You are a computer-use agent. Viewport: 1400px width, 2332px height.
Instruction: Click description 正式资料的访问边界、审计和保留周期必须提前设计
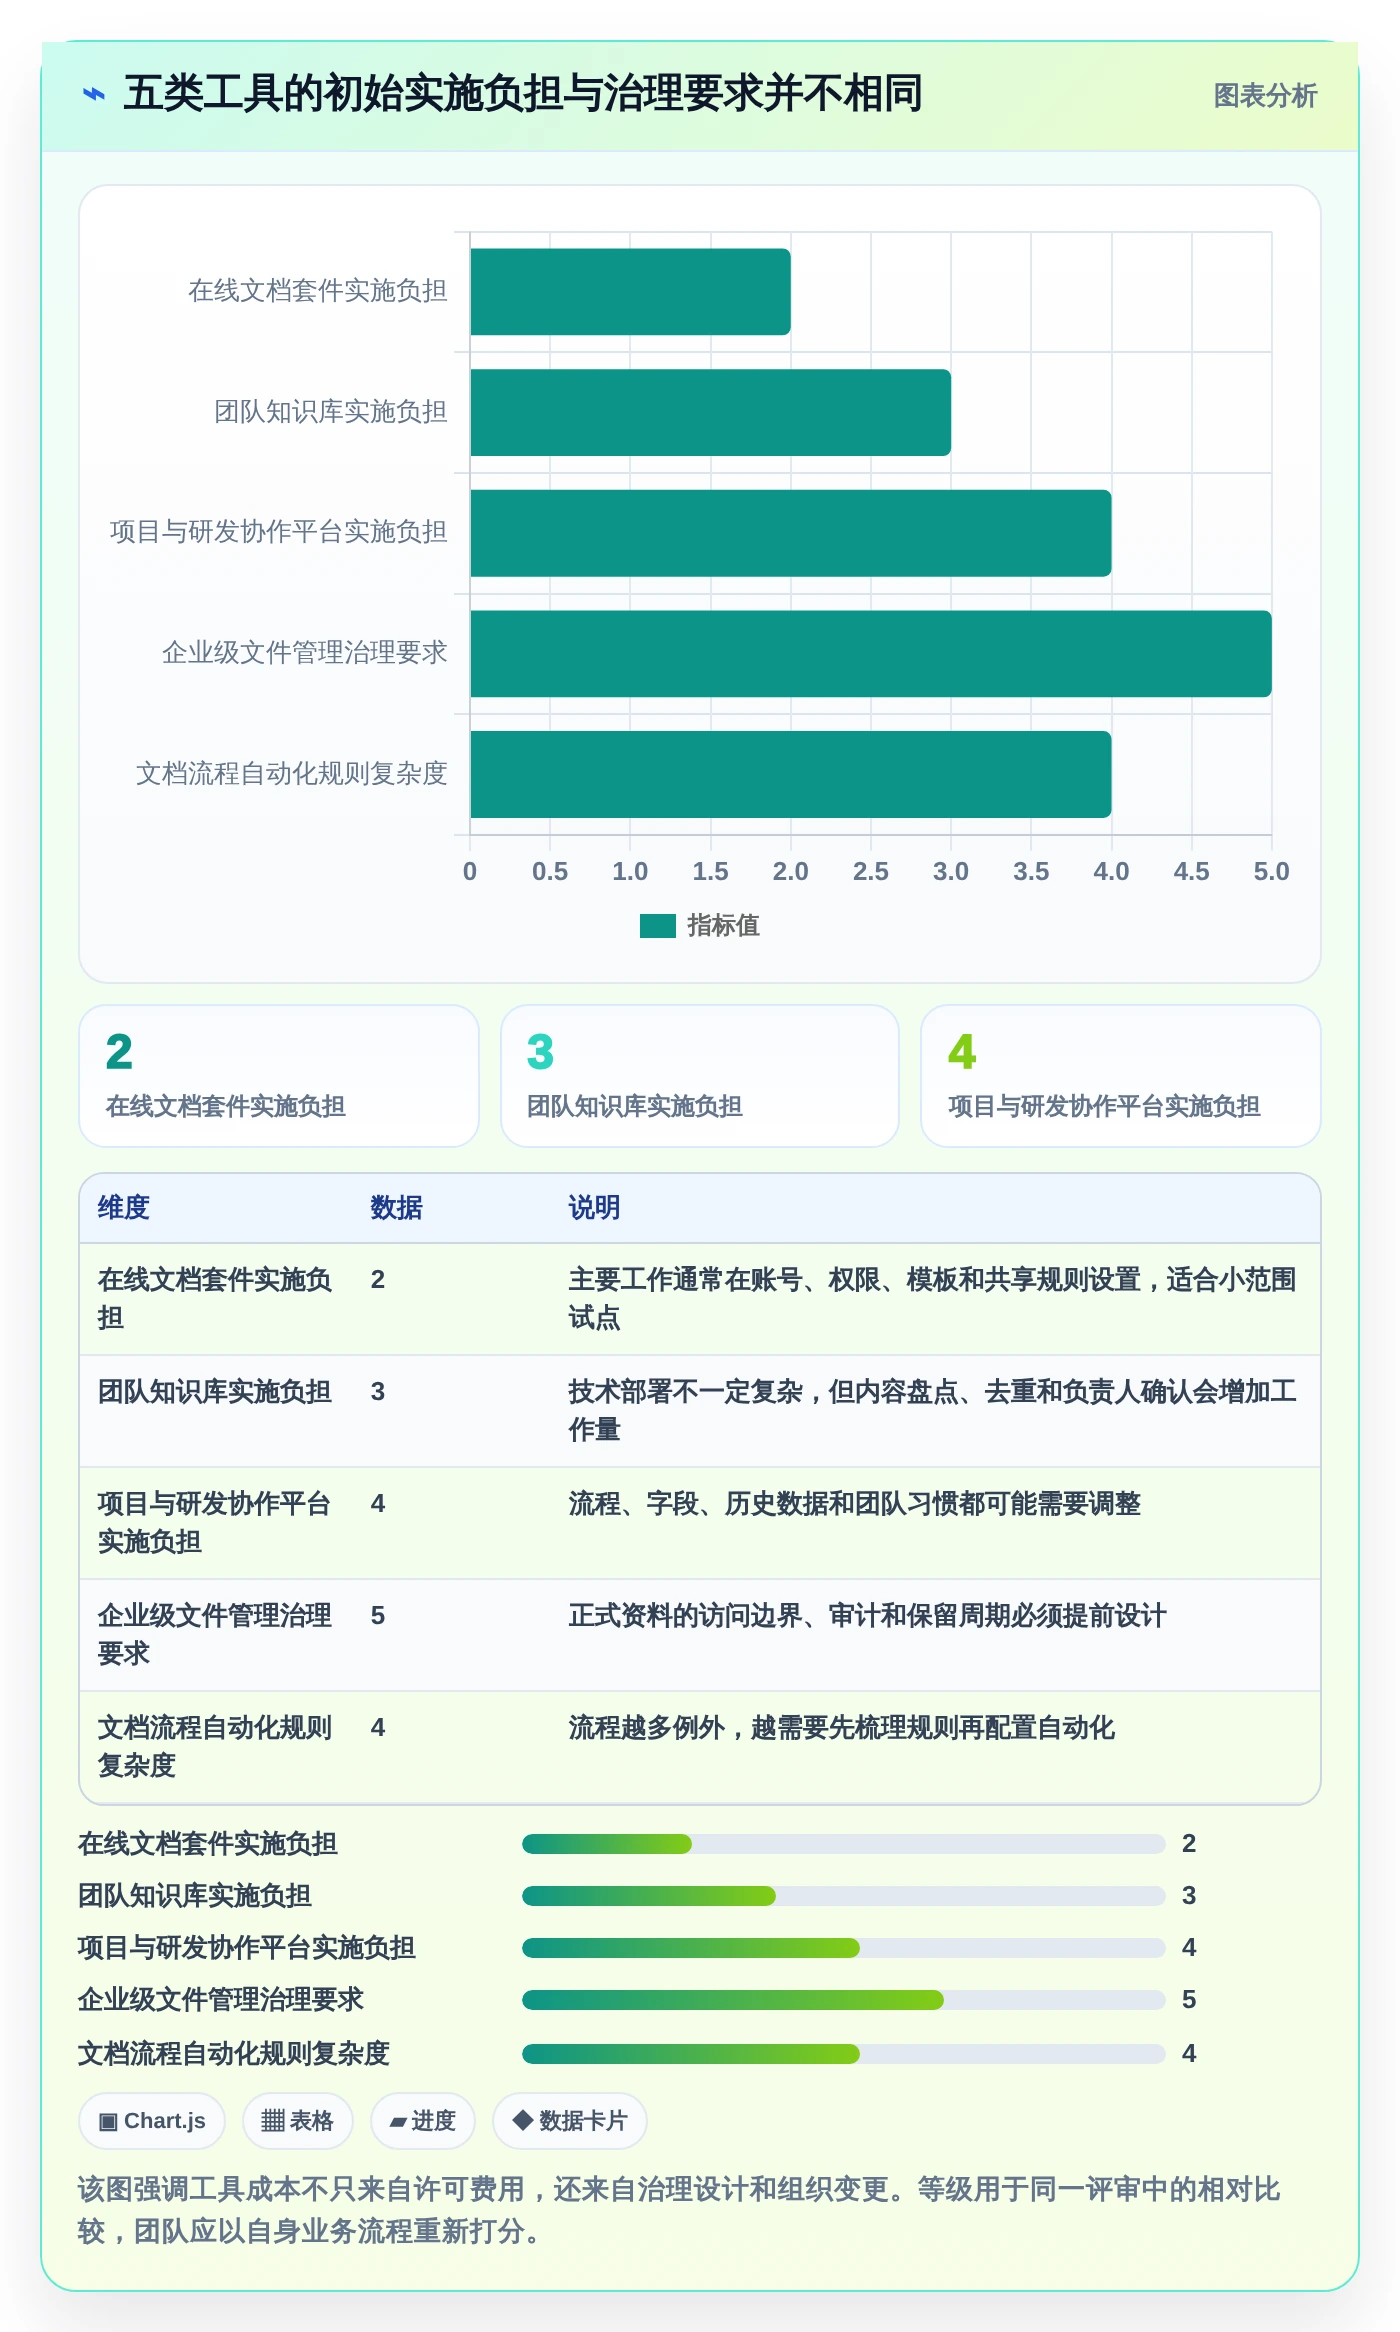click(868, 1616)
